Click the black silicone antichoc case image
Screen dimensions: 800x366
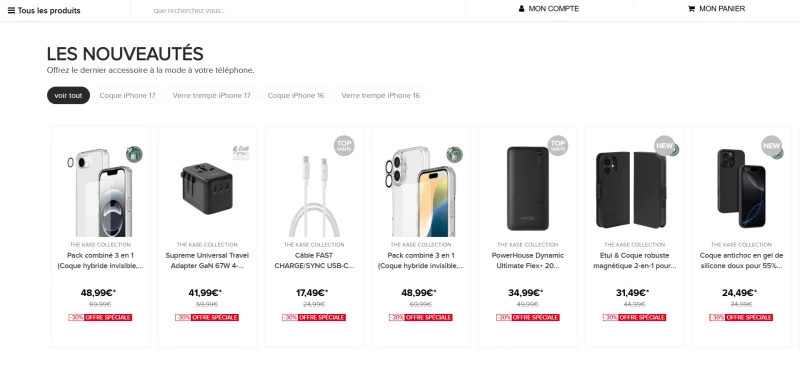pyautogui.click(x=741, y=188)
